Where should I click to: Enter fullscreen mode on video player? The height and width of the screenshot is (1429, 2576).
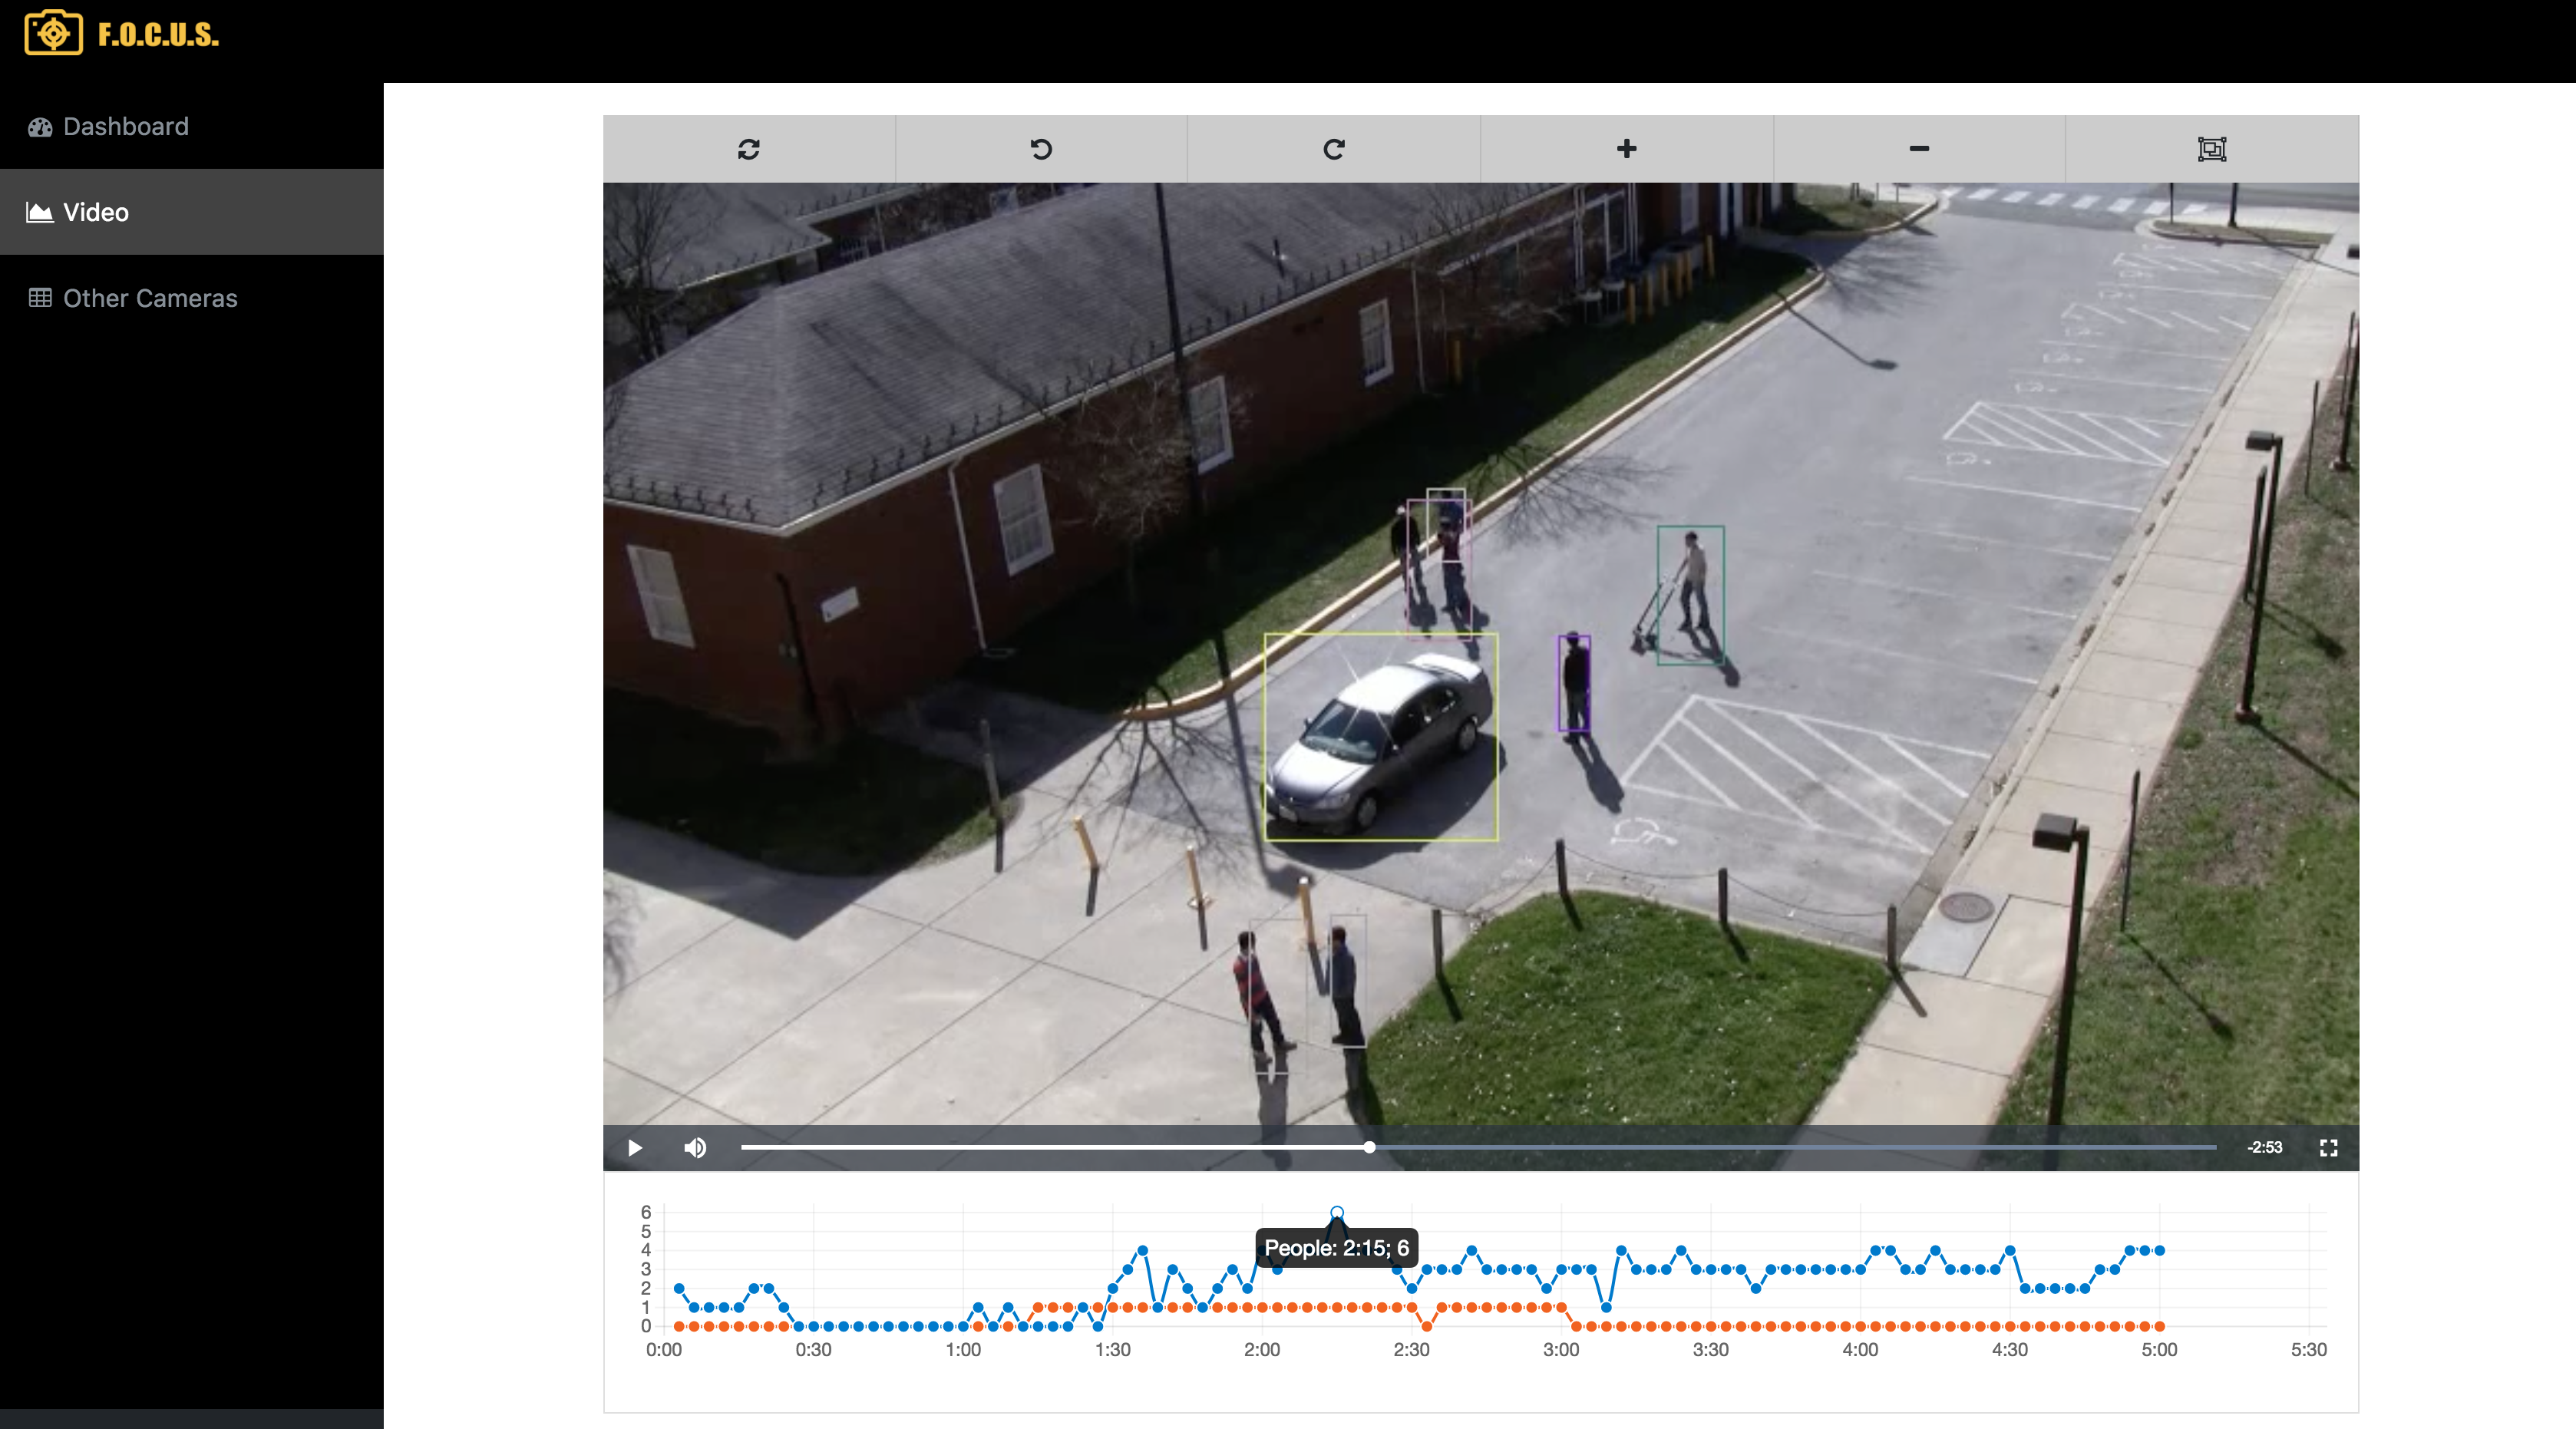(x=2328, y=1147)
